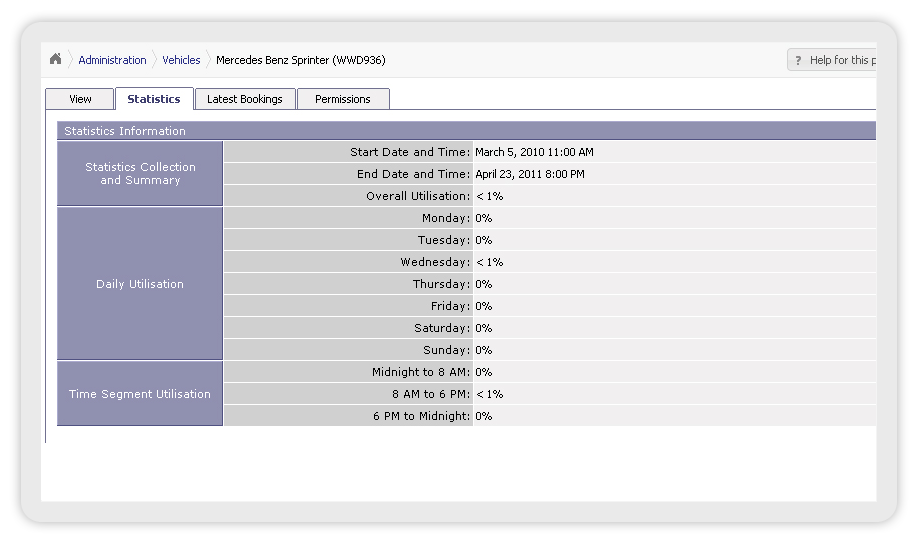This screenshot has height=544, width=918.
Task: Click the Sunday row label
Action: click(447, 350)
